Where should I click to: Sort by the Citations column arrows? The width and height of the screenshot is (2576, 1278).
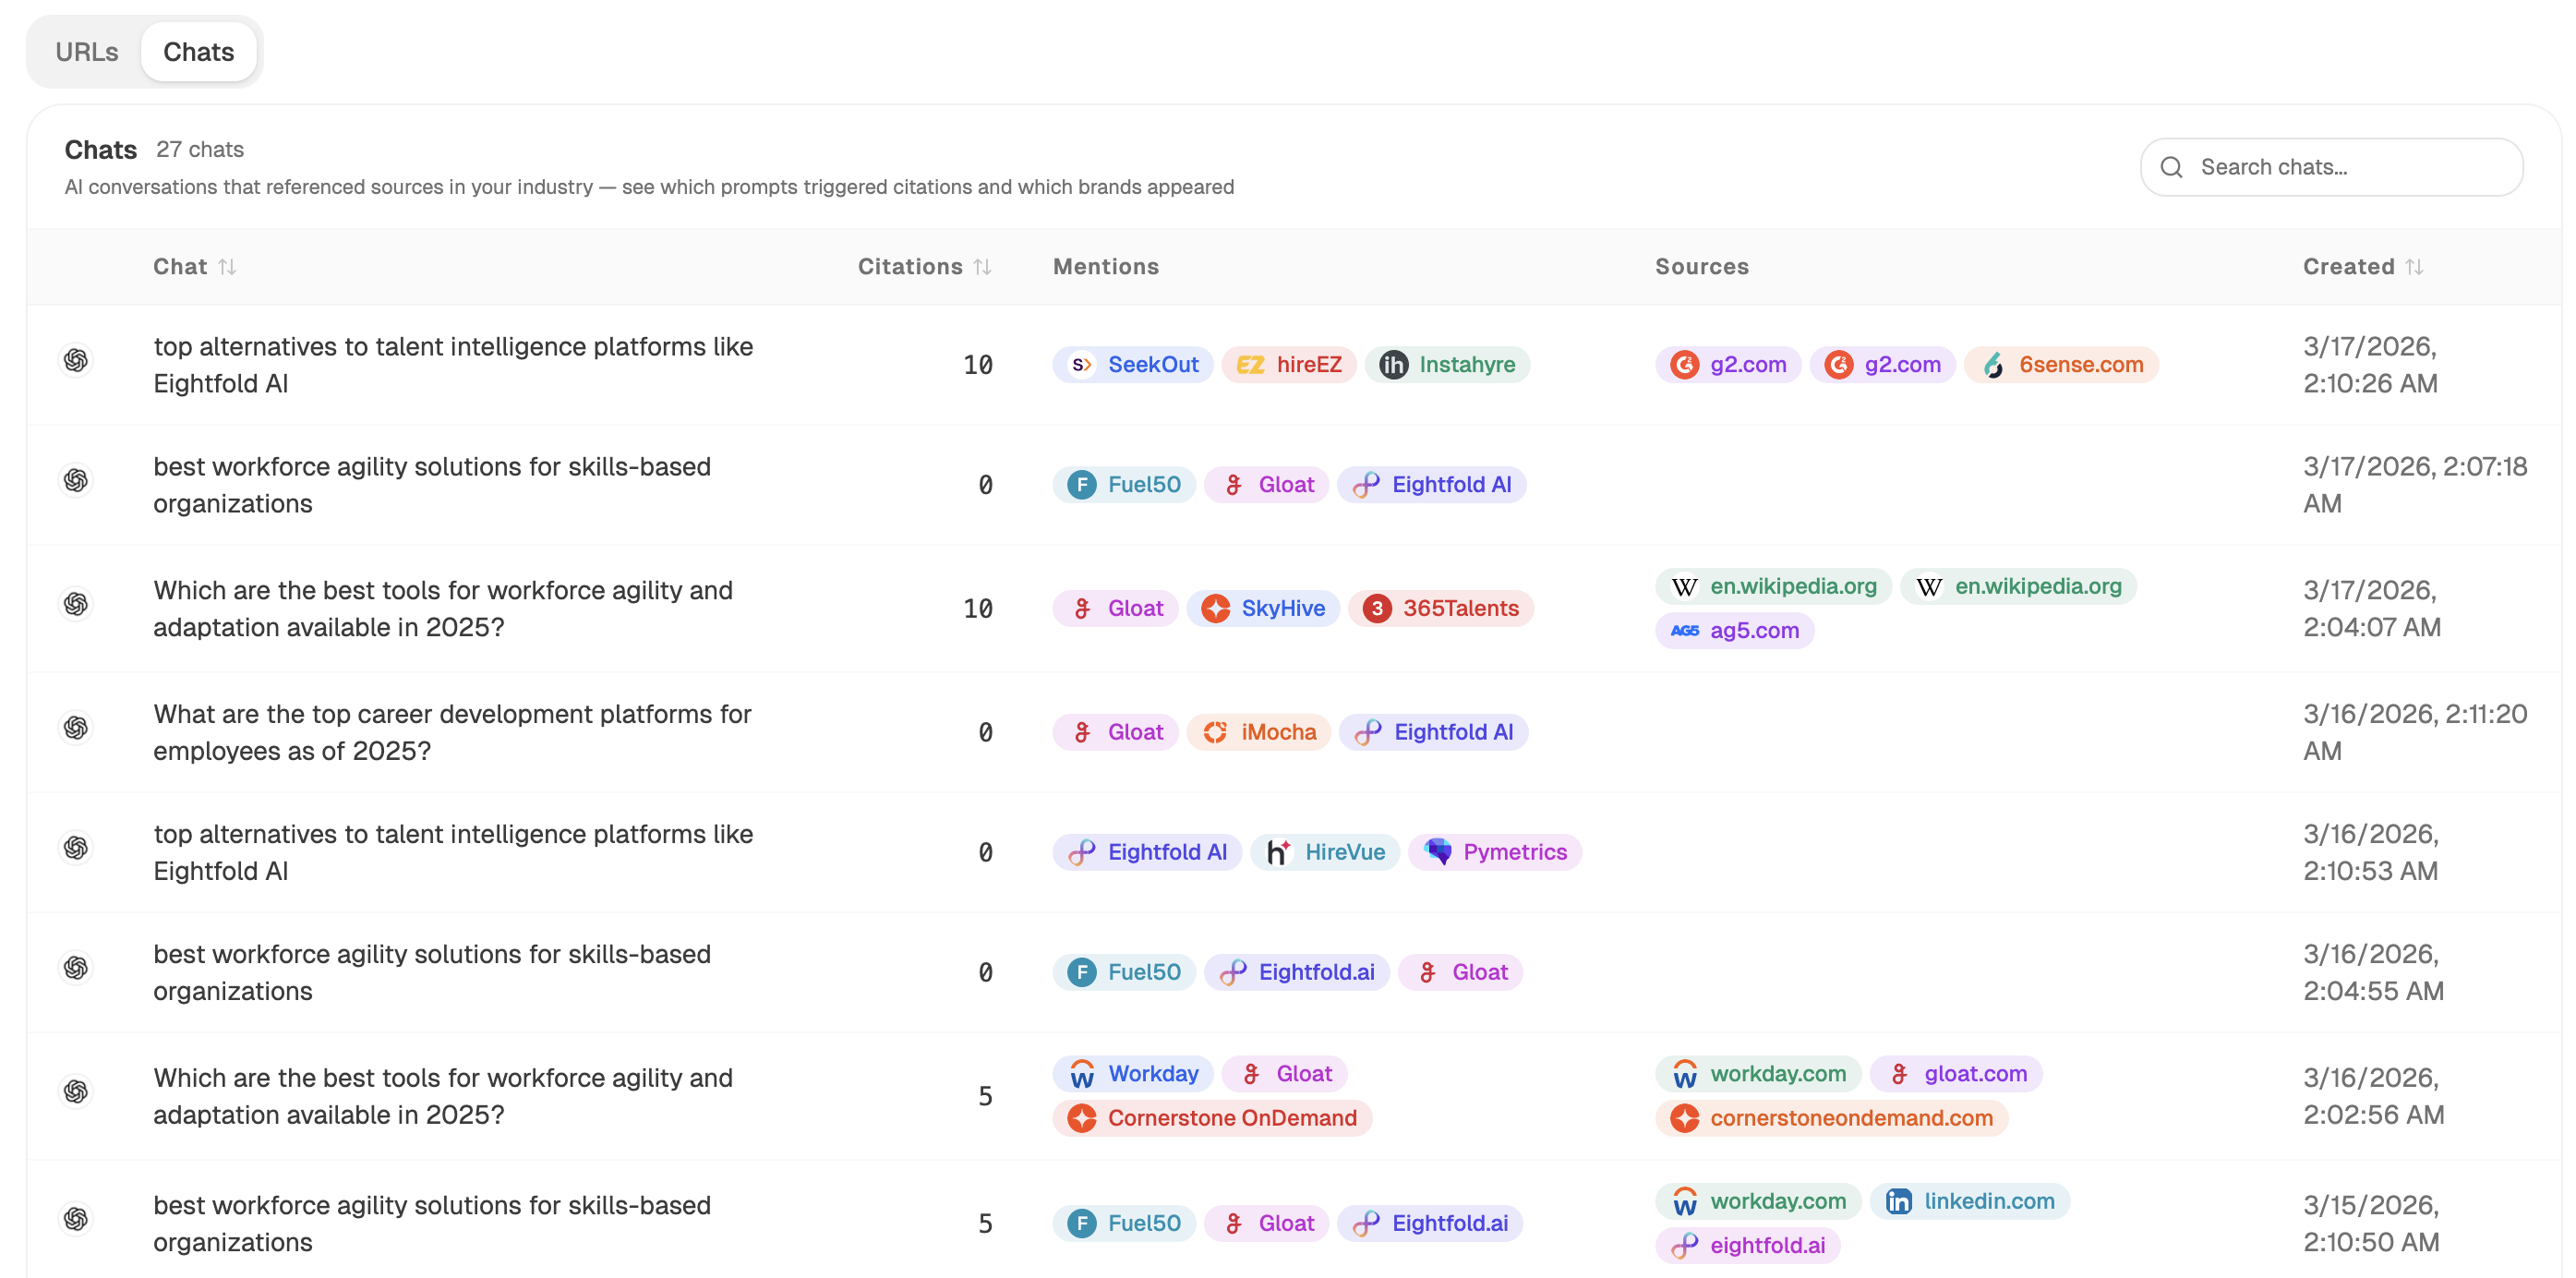(982, 267)
